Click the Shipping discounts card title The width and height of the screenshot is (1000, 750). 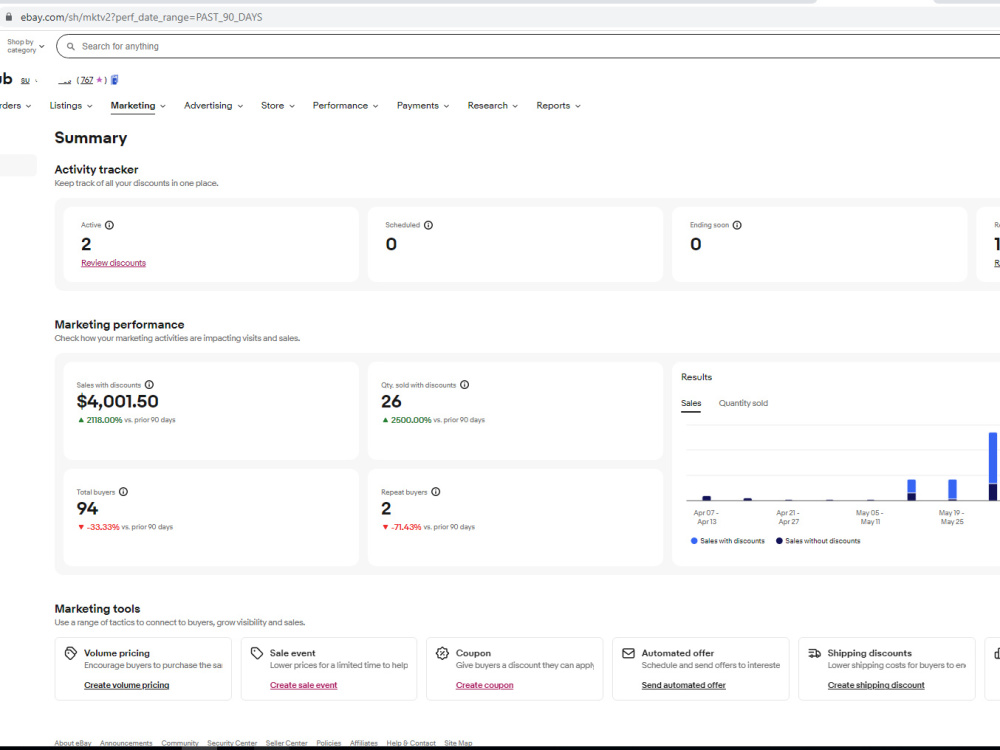(870, 653)
